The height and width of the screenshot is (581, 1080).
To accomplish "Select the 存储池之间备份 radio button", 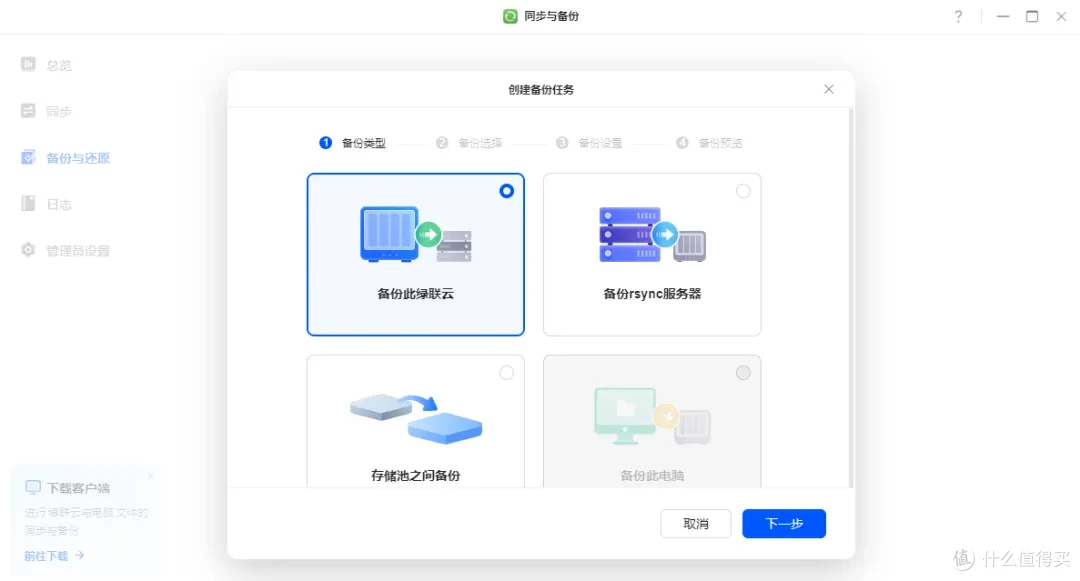I will (506, 372).
